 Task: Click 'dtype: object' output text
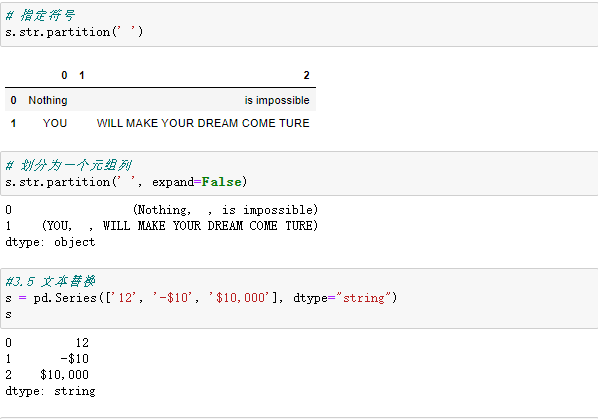(x=50, y=242)
